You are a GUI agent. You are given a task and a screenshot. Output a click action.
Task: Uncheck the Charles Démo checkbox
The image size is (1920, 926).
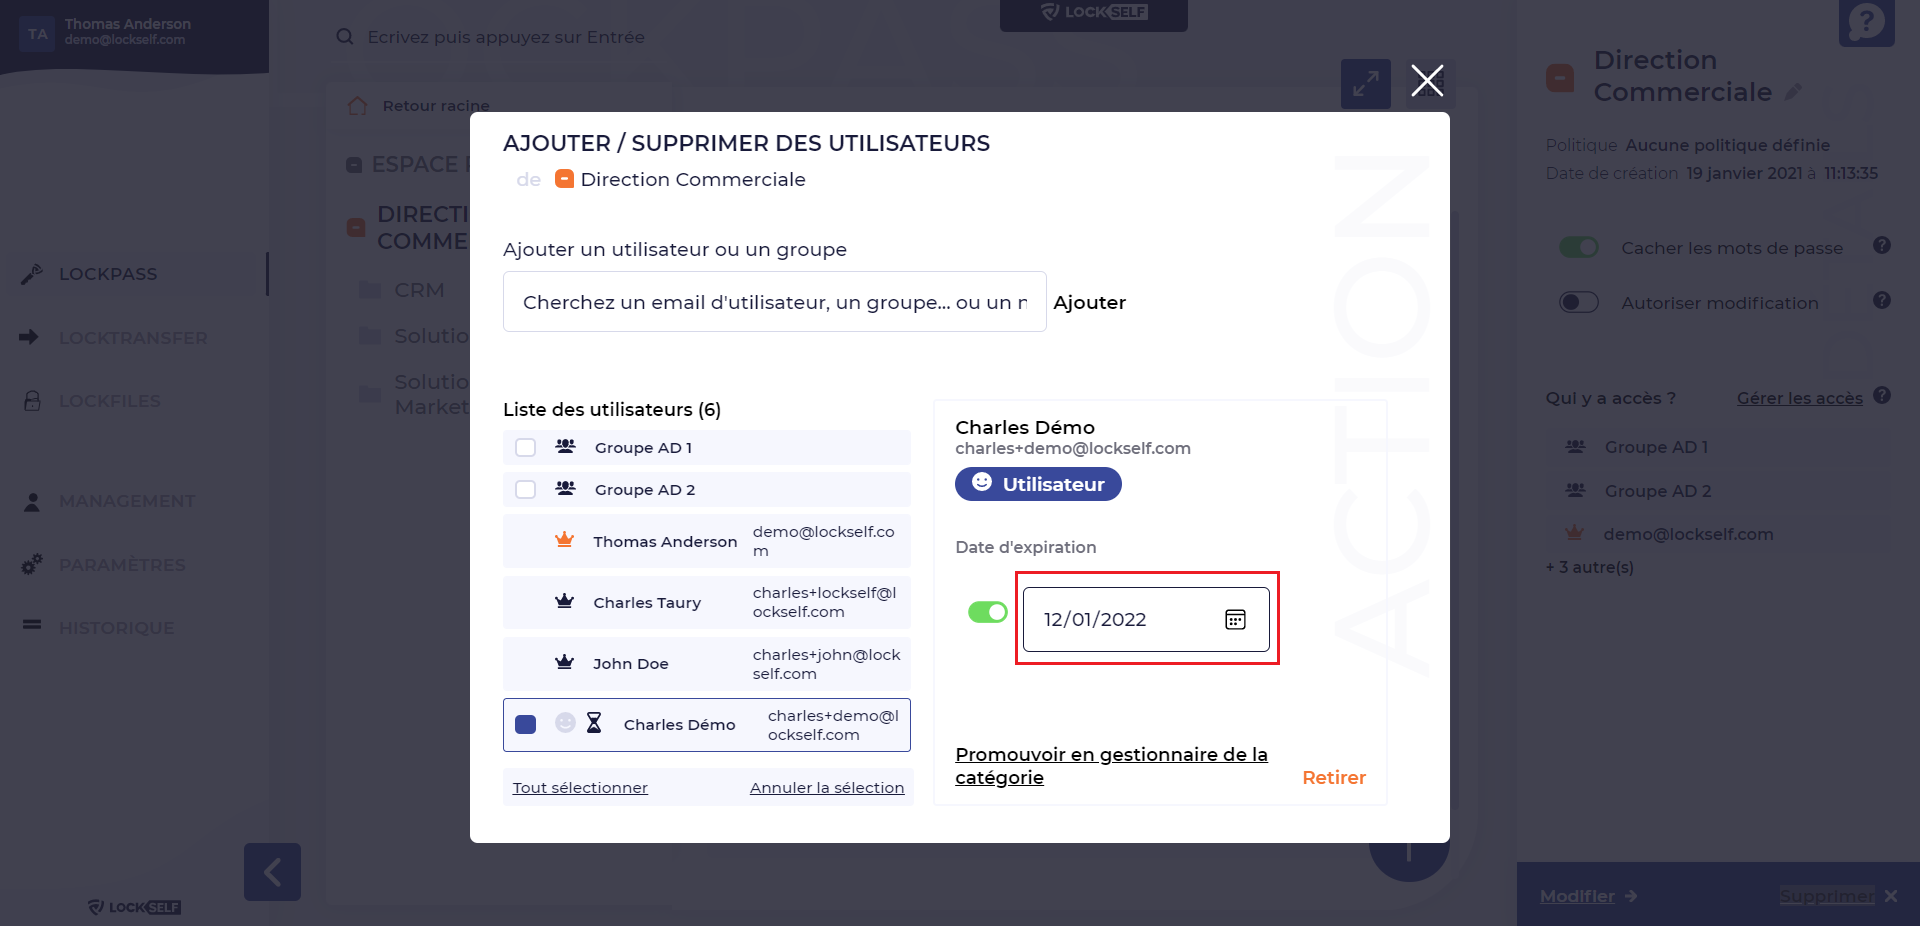pos(526,724)
